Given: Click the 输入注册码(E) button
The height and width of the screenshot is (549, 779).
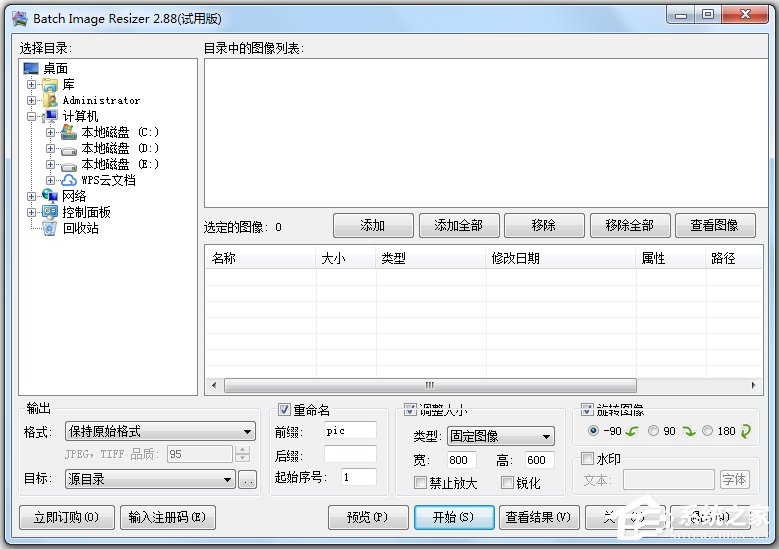Looking at the screenshot, I should point(168,517).
